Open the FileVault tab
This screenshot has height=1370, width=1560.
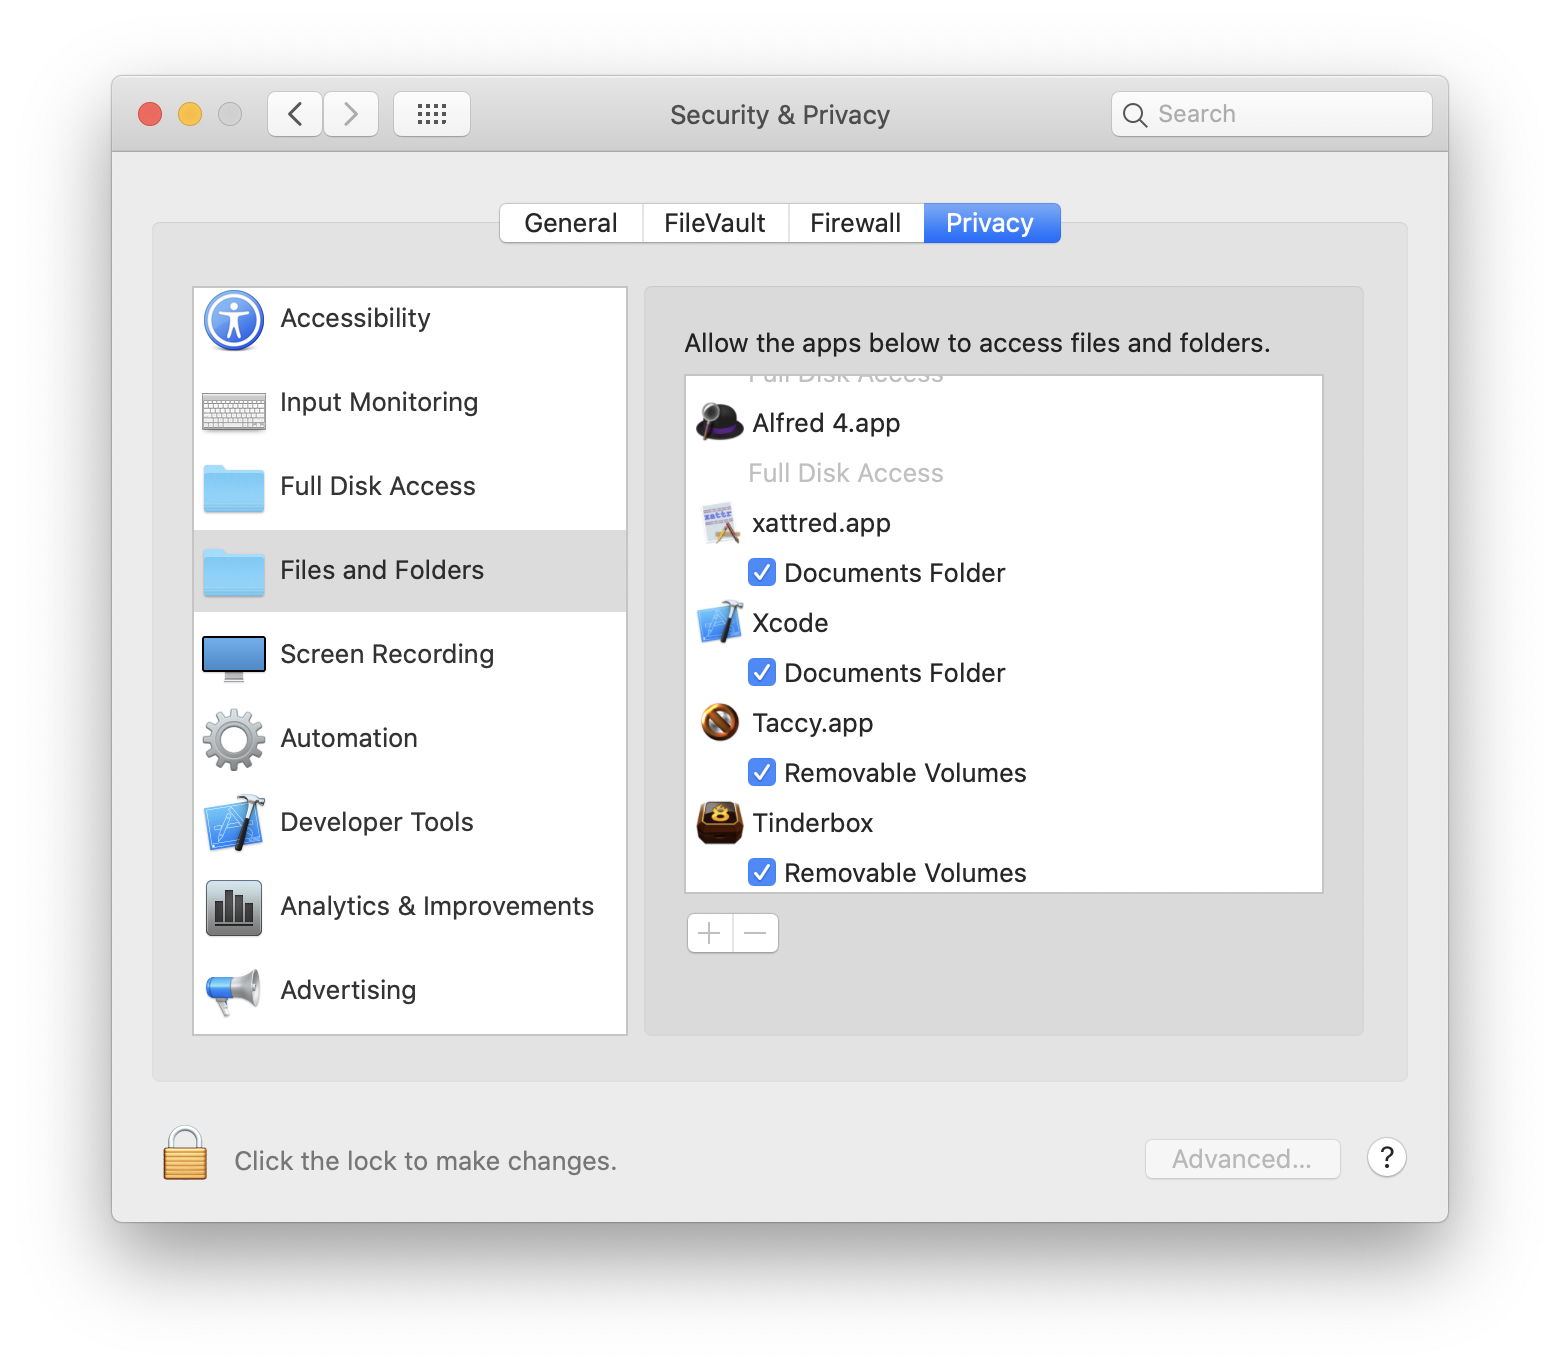(x=715, y=223)
